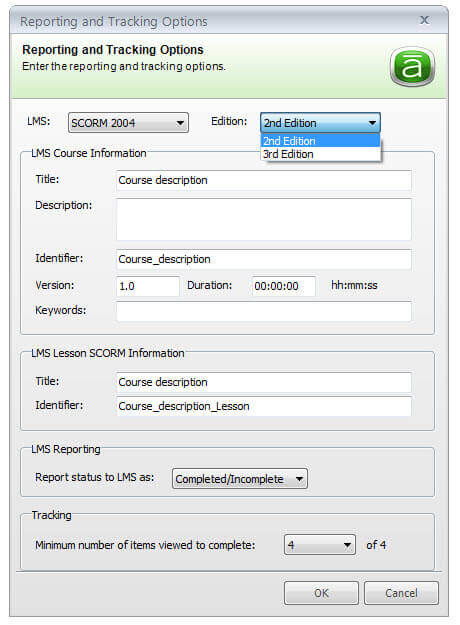
Task: Click the Keywords input field
Action: tap(263, 311)
